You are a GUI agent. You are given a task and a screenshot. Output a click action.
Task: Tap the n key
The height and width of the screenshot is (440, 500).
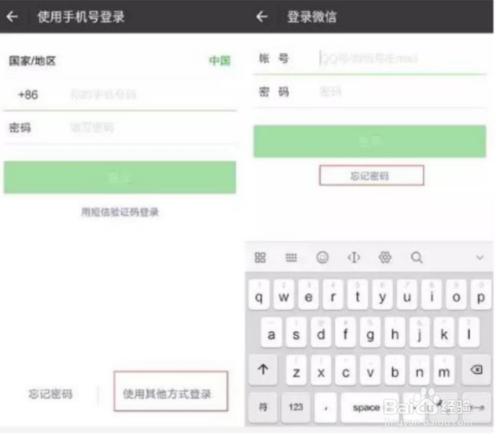pyautogui.click(x=420, y=371)
